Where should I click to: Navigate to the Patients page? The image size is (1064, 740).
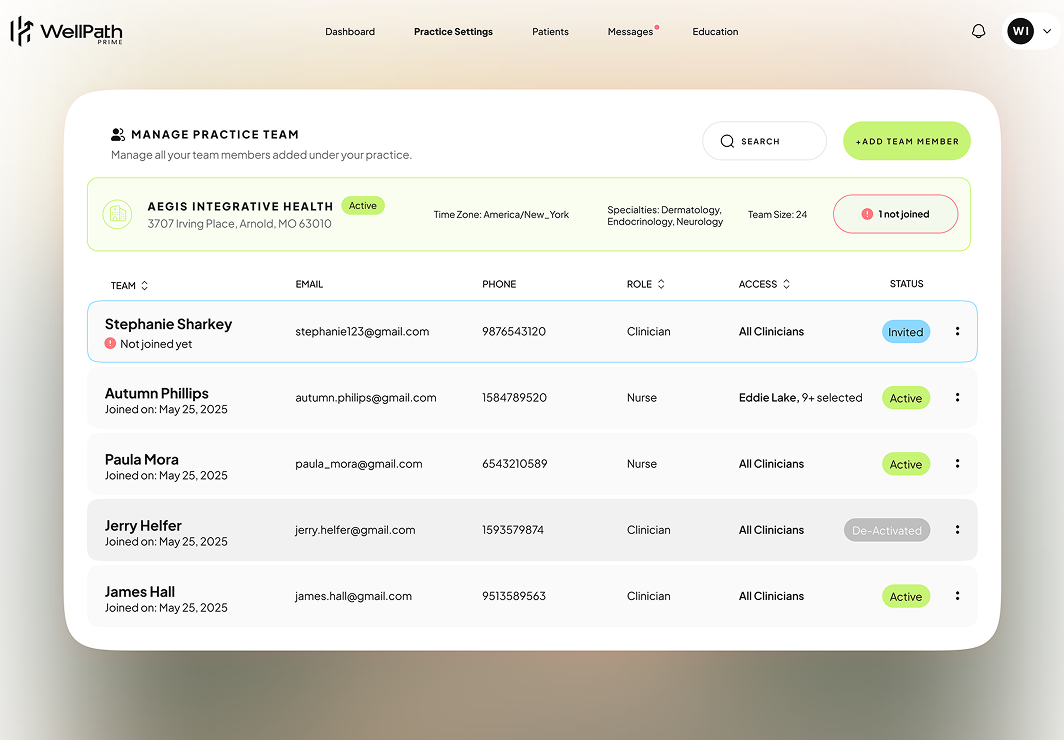pos(550,32)
